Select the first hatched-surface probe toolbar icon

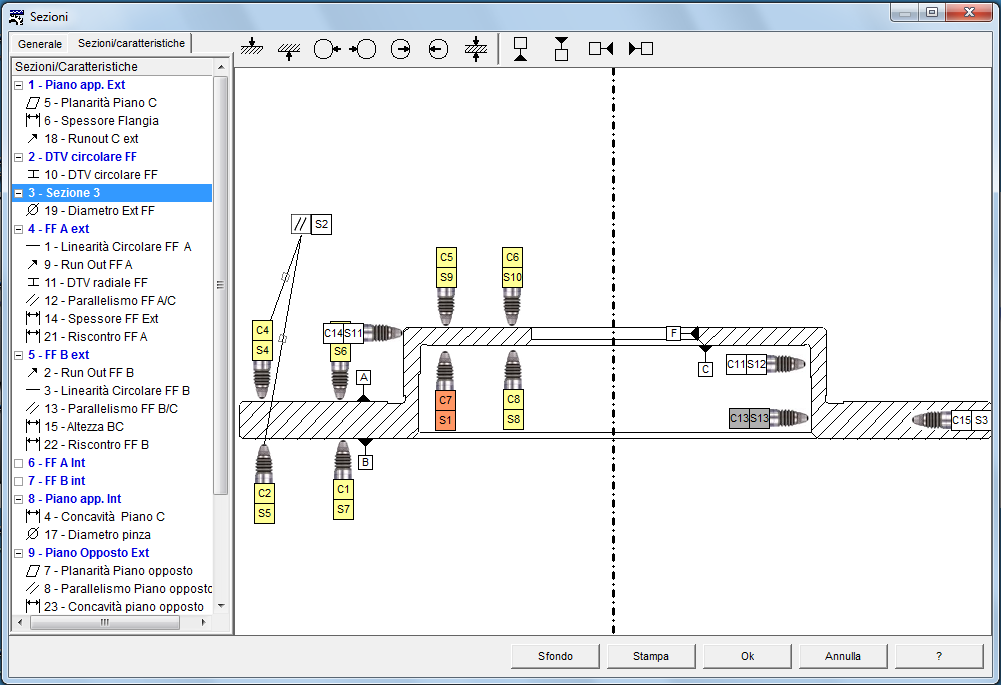click(252, 49)
